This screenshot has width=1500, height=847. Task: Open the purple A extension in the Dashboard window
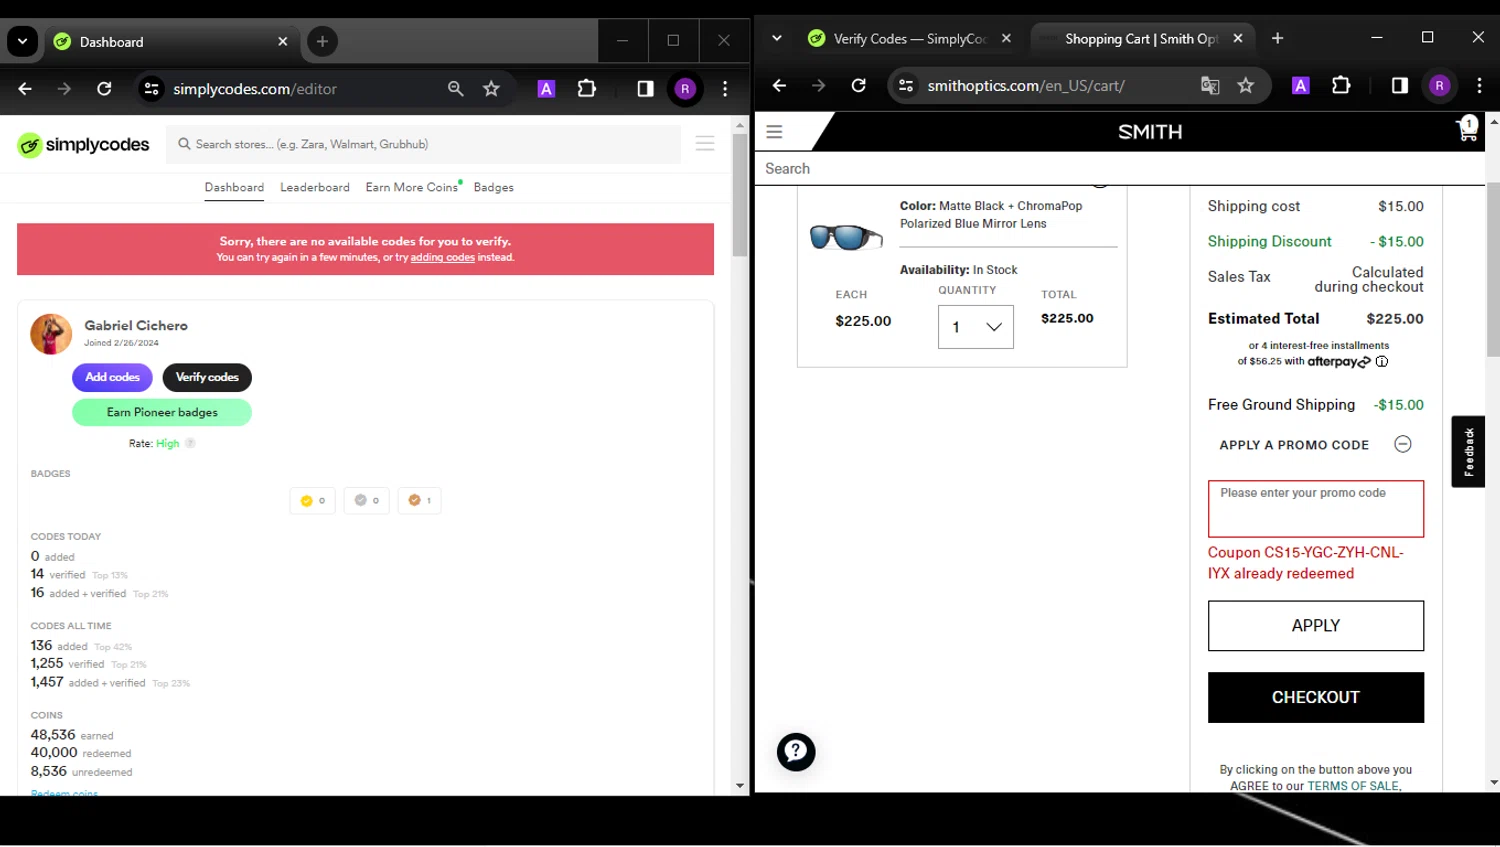pyautogui.click(x=546, y=89)
